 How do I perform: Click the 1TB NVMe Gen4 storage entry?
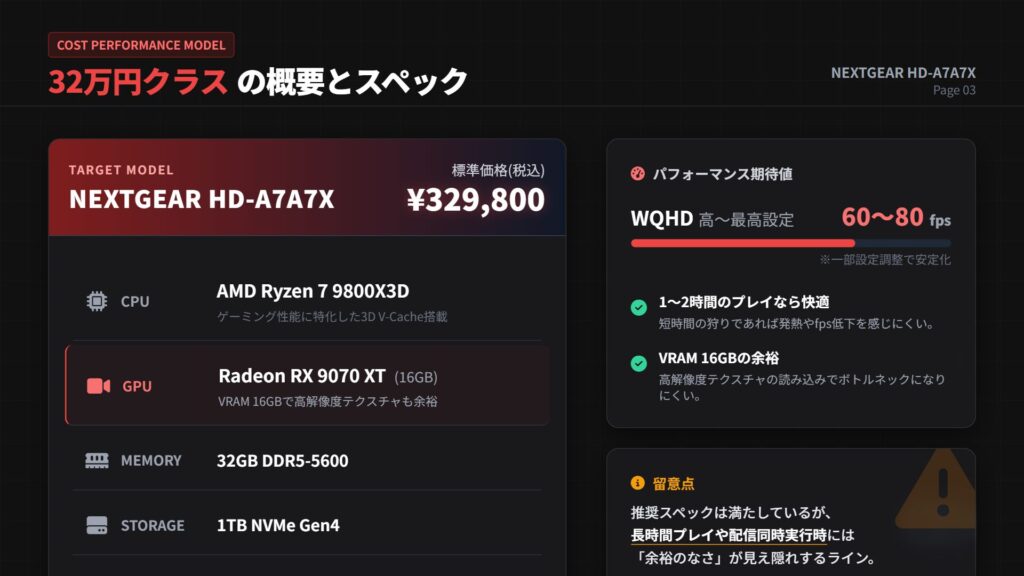point(278,525)
